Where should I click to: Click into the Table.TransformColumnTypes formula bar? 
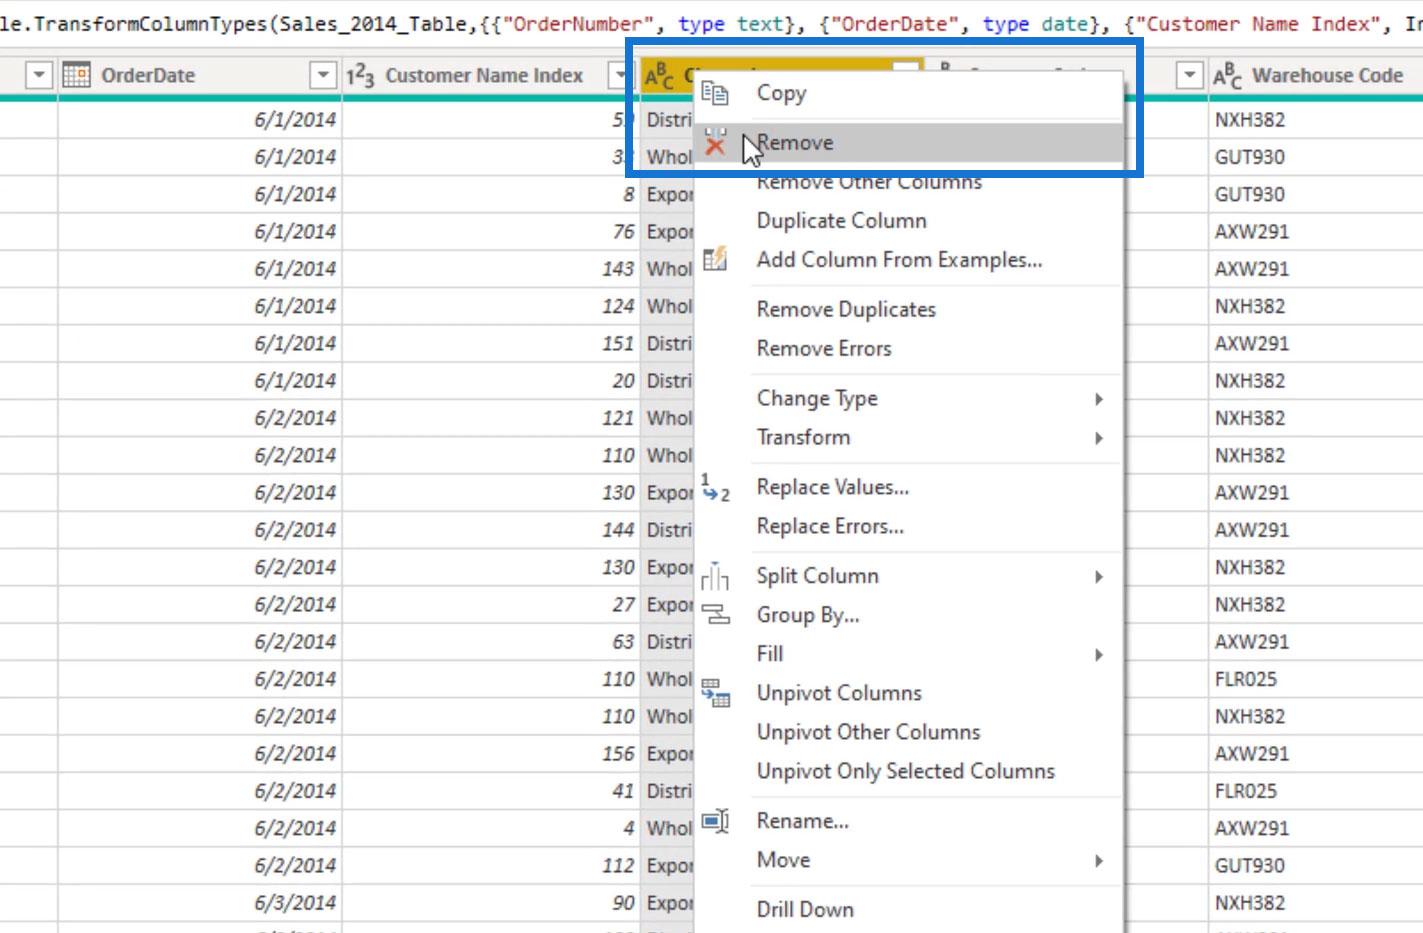pyautogui.click(x=711, y=23)
